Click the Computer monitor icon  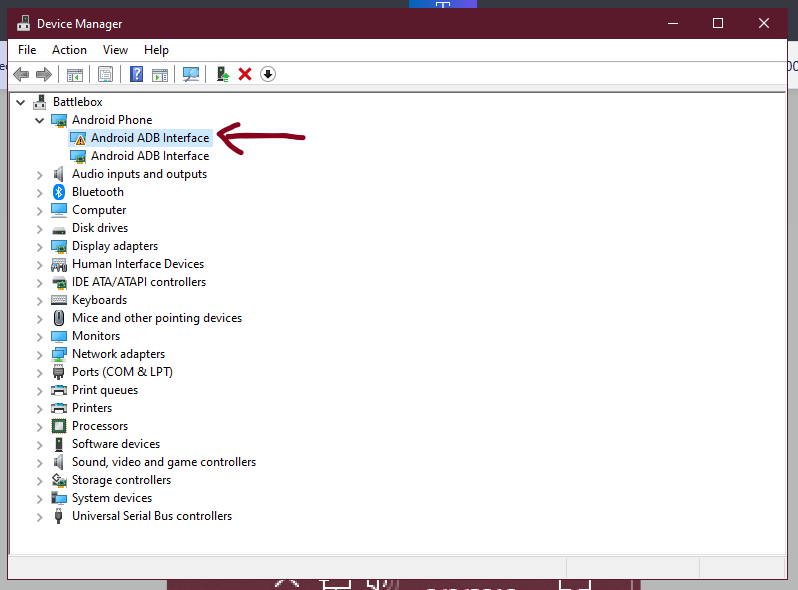point(59,210)
